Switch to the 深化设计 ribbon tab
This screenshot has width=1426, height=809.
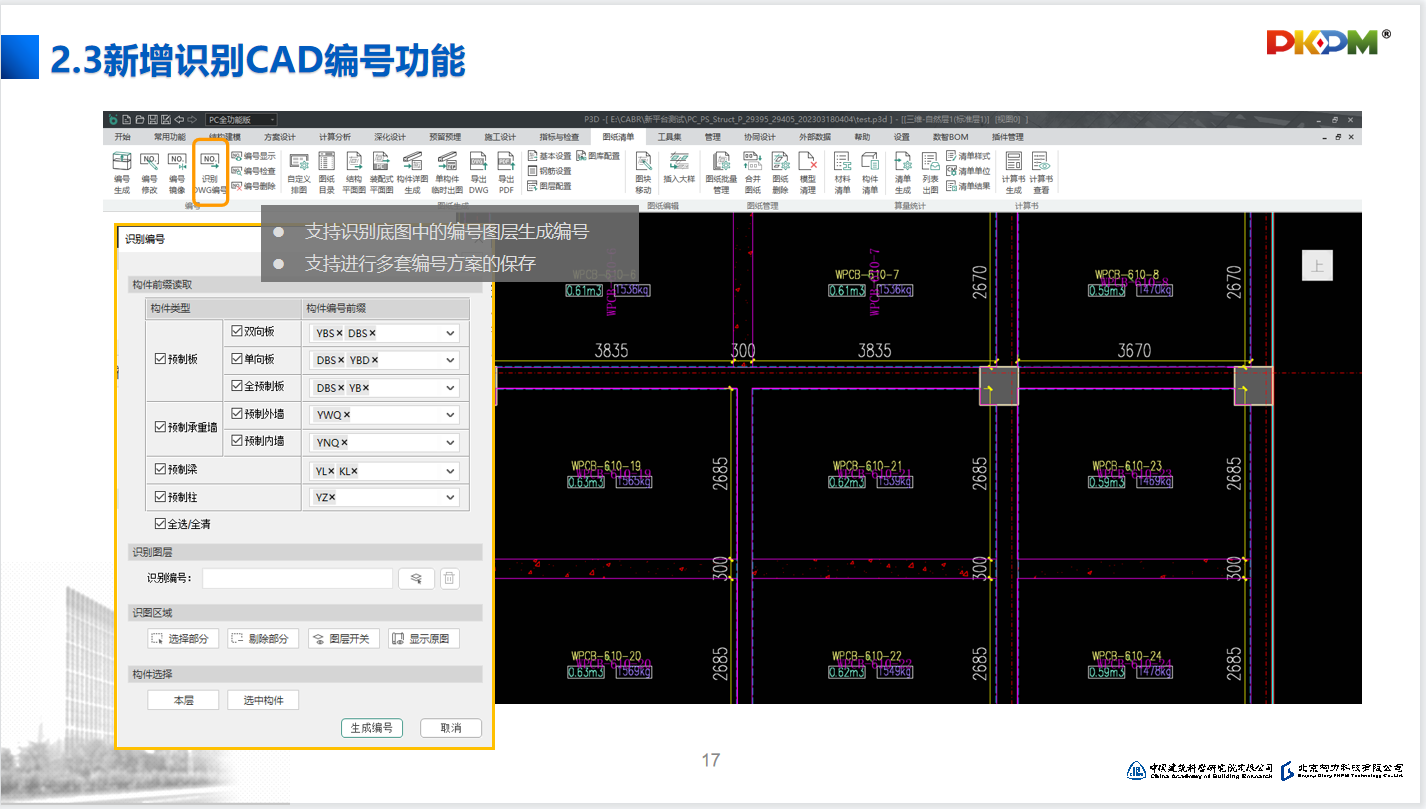[389, 137]
